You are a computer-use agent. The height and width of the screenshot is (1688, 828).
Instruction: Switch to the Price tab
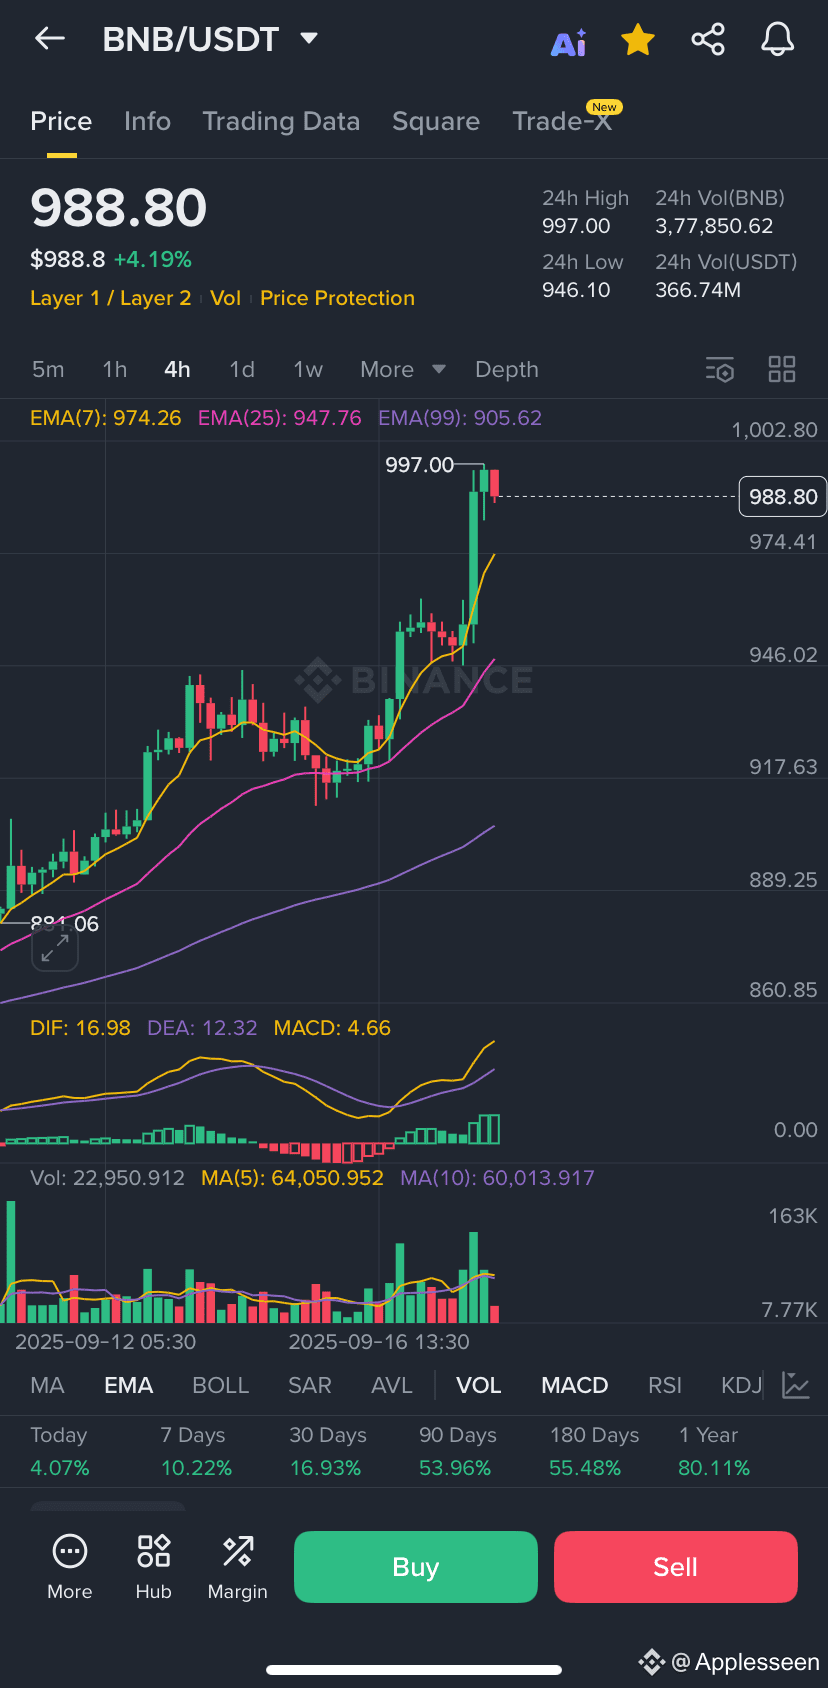pyautogui.click(x=61, y=121)
